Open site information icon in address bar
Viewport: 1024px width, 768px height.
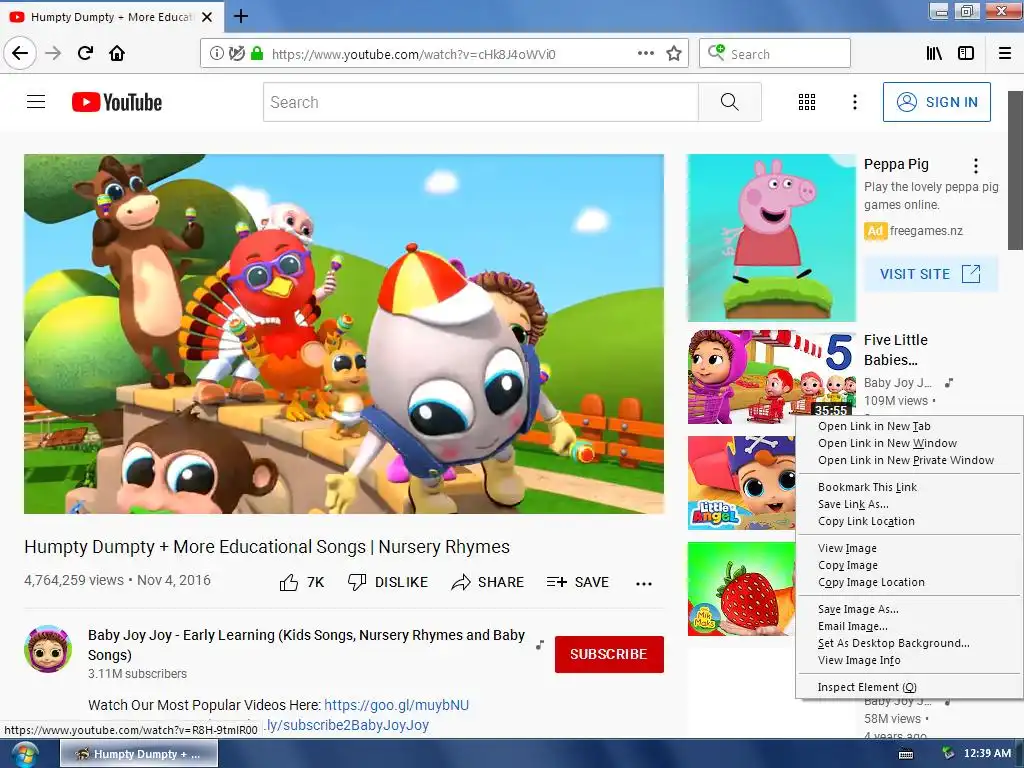216,54
